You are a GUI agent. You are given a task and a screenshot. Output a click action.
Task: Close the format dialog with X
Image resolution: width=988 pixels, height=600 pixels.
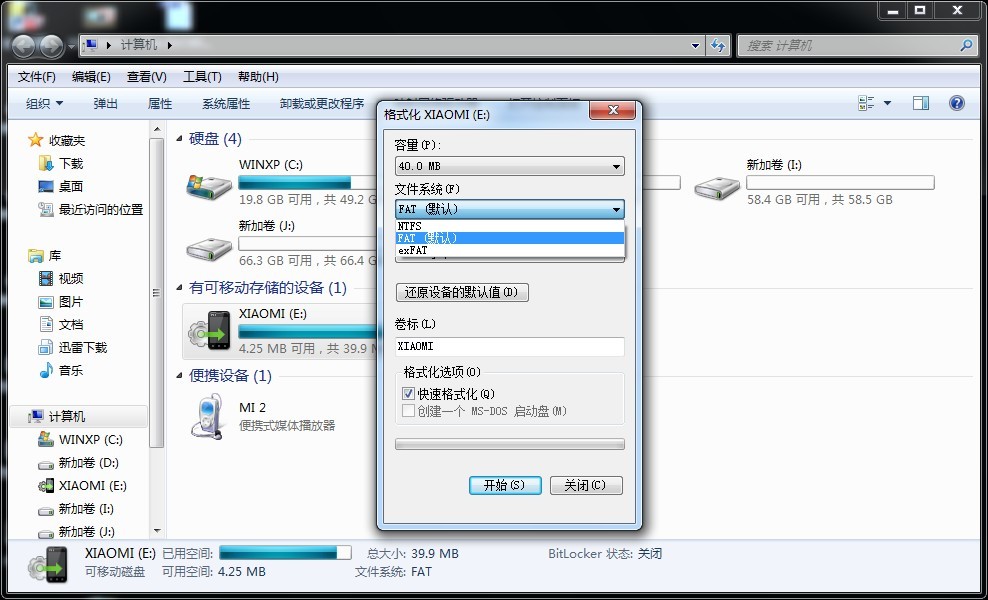point(612,110)
